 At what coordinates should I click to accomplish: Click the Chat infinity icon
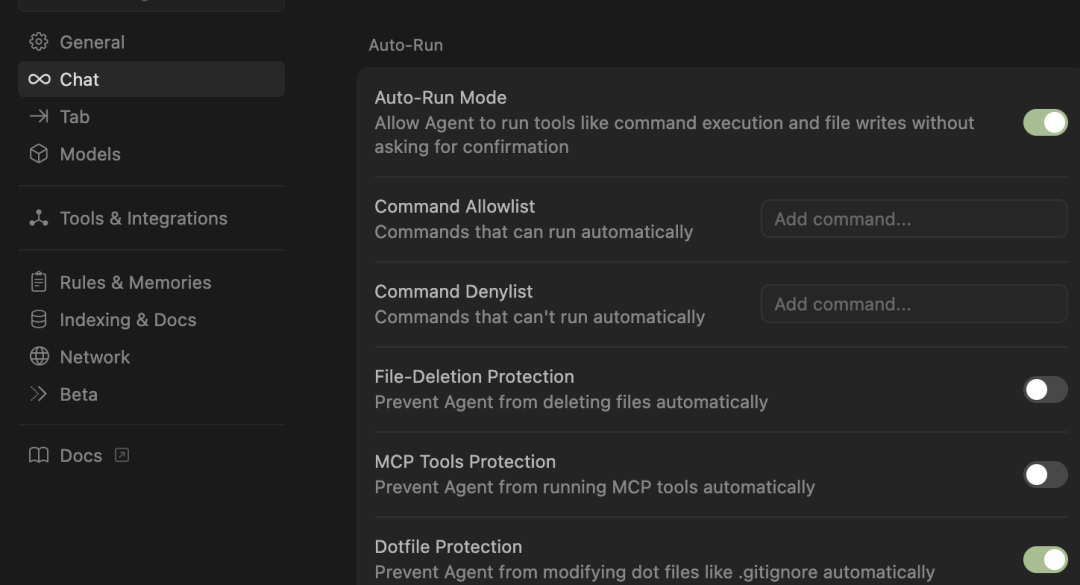coord(39,79)
